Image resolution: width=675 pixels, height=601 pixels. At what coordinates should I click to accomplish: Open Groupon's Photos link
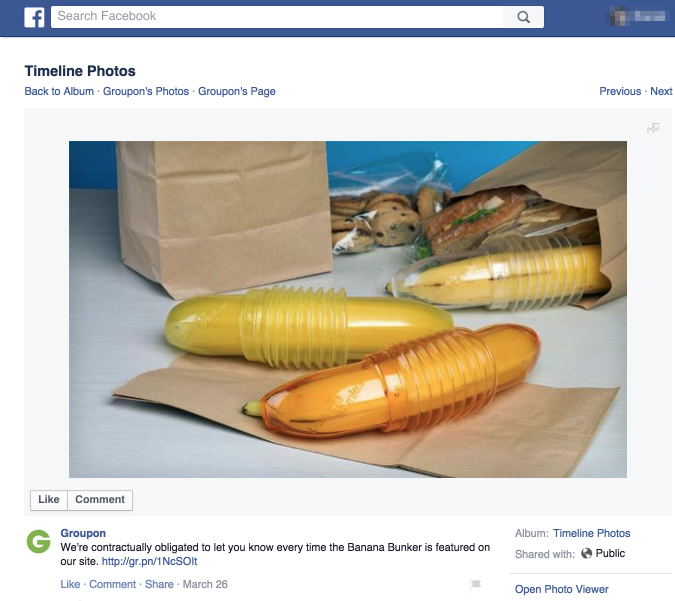point(146,91)
